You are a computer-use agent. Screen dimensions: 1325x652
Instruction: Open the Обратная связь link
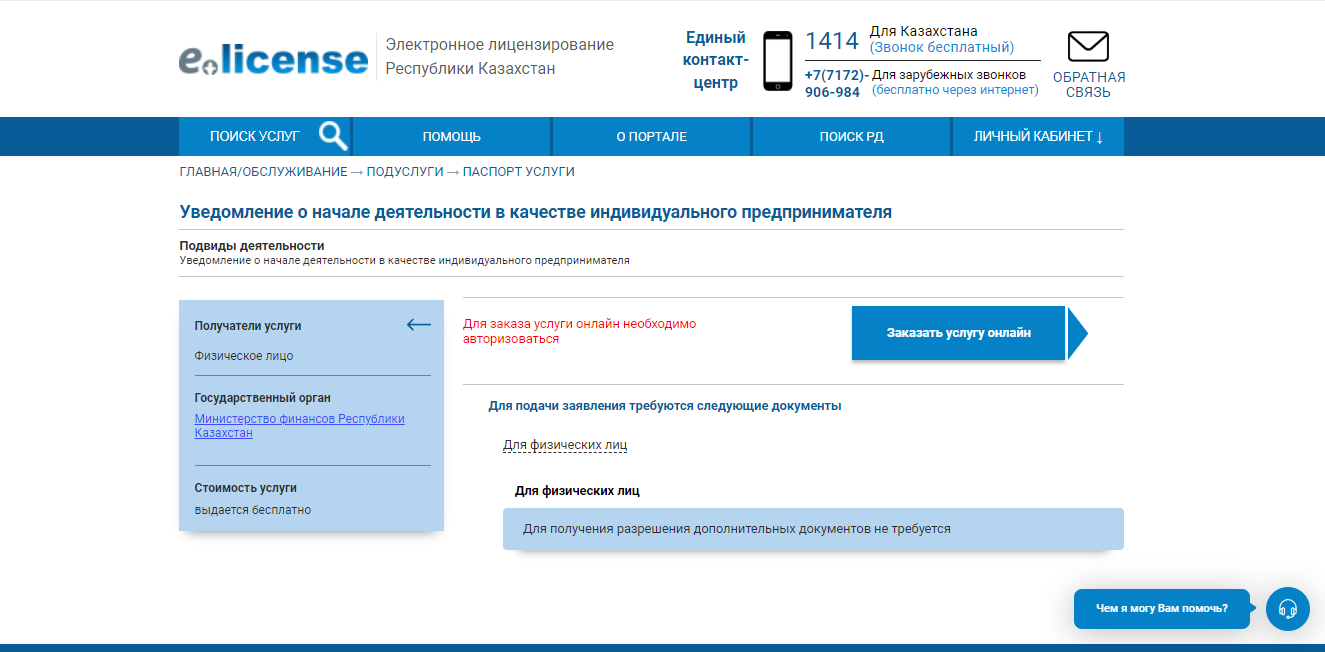[x=1089, y=85]
